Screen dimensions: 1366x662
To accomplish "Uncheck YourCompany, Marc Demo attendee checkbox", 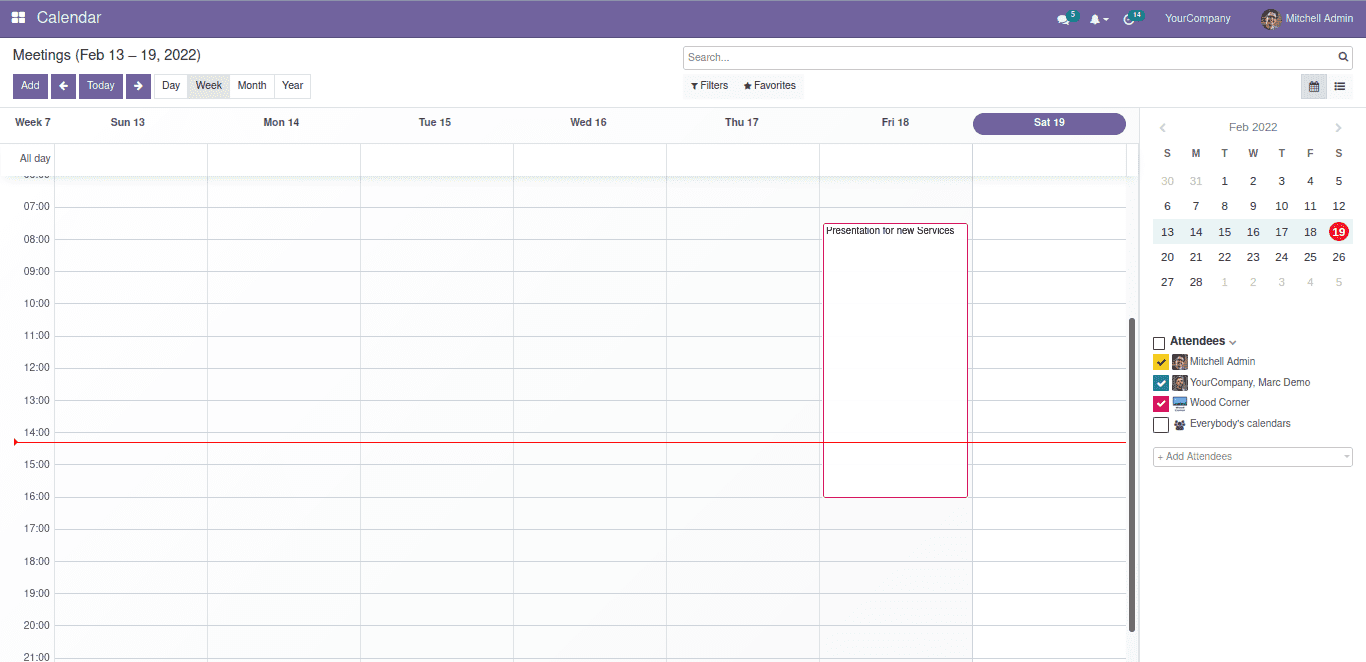I will (1161, 383).
